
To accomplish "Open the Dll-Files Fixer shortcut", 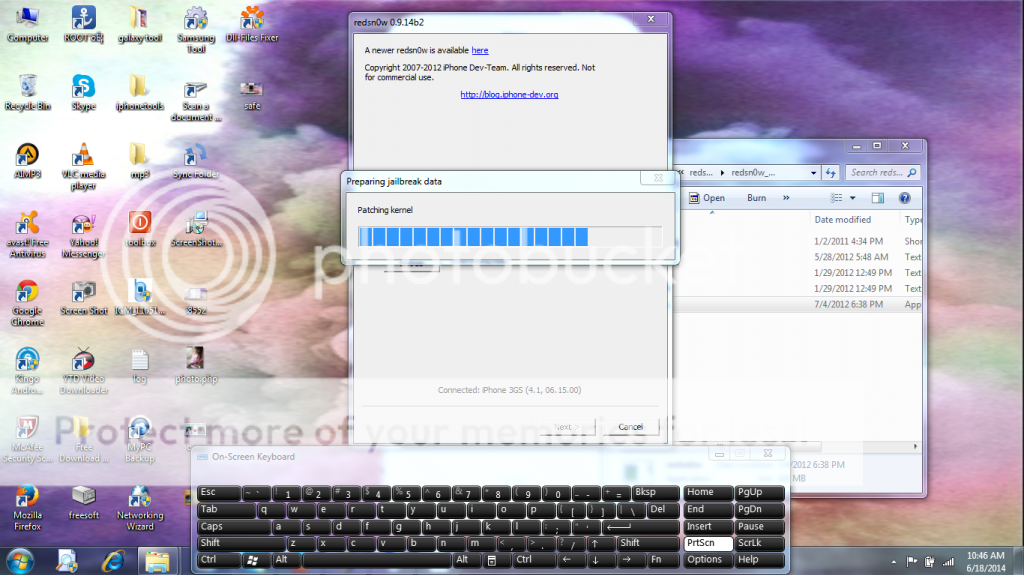I will click(x=252, y=20).
